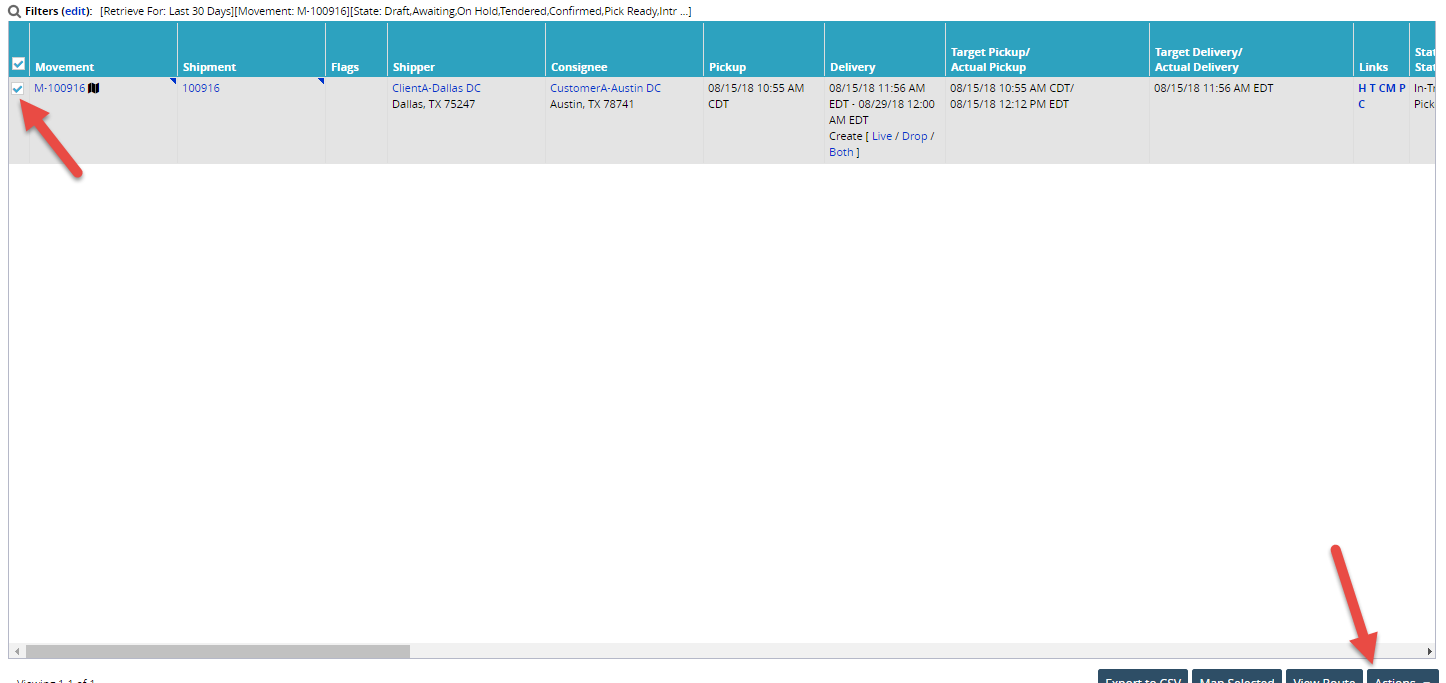Toggle the select-all checkbox in the header
Screen dimensions: 1446x683
point(18,63)
